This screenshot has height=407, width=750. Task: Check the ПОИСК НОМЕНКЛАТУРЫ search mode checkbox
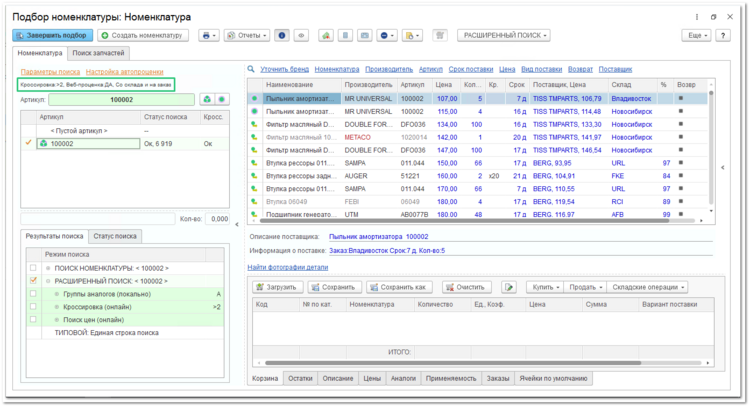pyautogui.click(x=33, y=268)
